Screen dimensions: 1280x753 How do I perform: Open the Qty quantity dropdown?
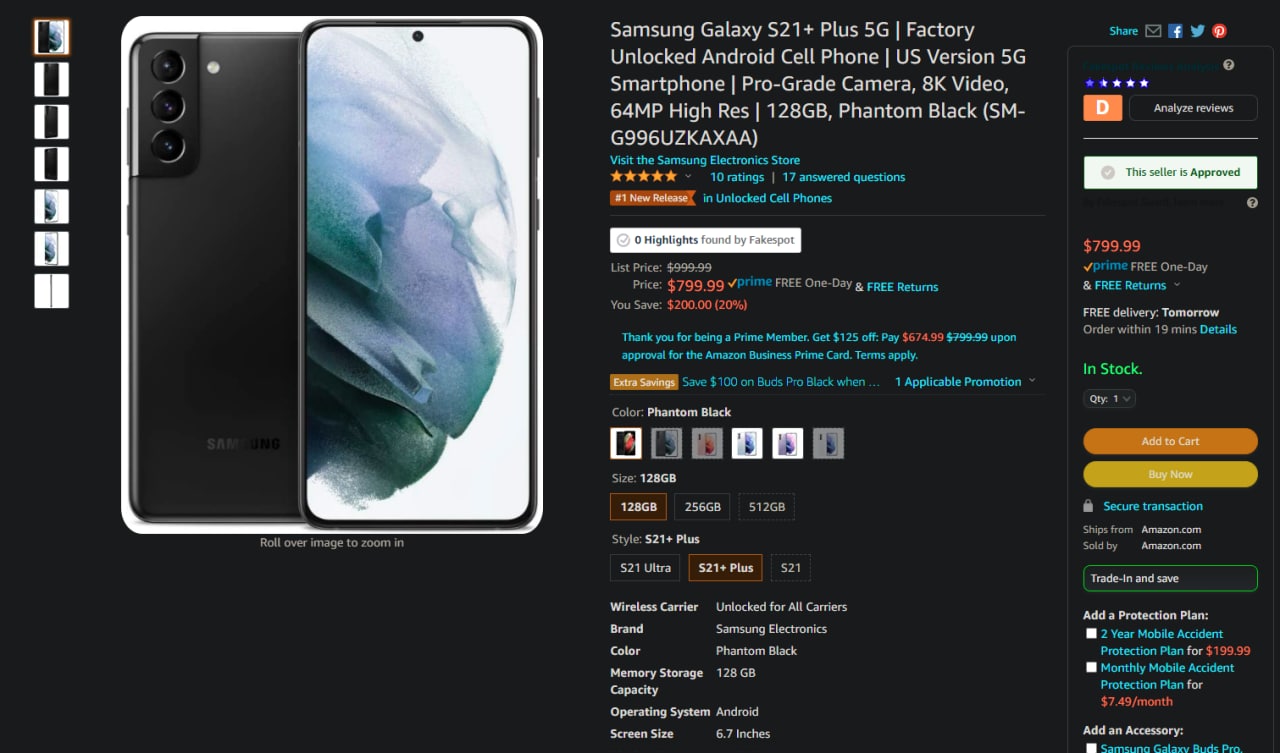(x=1109, y=399)
